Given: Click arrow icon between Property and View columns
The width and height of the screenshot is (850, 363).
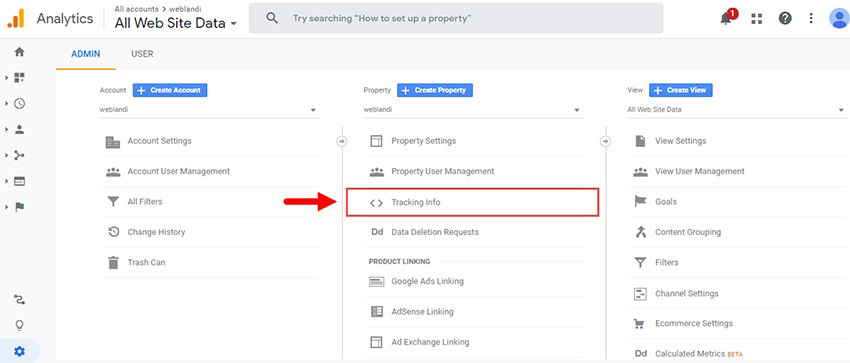Looking at the screenshot, I should pos(606,141).
